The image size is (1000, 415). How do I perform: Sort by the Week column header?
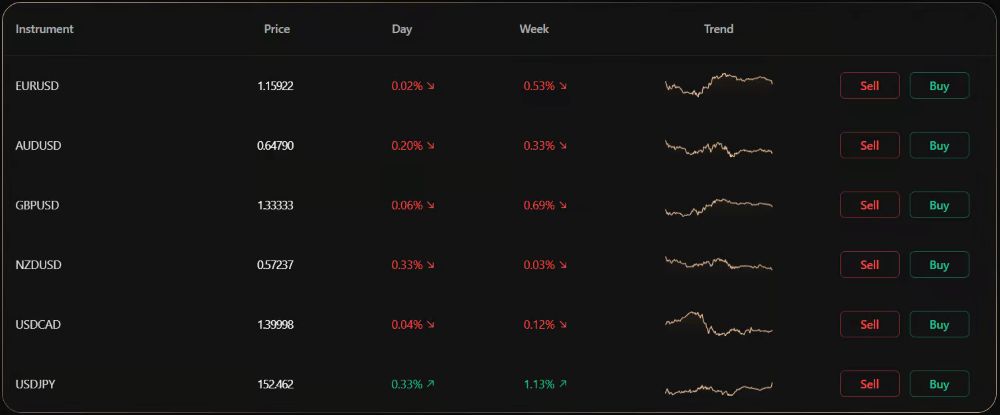click(534, 29)
